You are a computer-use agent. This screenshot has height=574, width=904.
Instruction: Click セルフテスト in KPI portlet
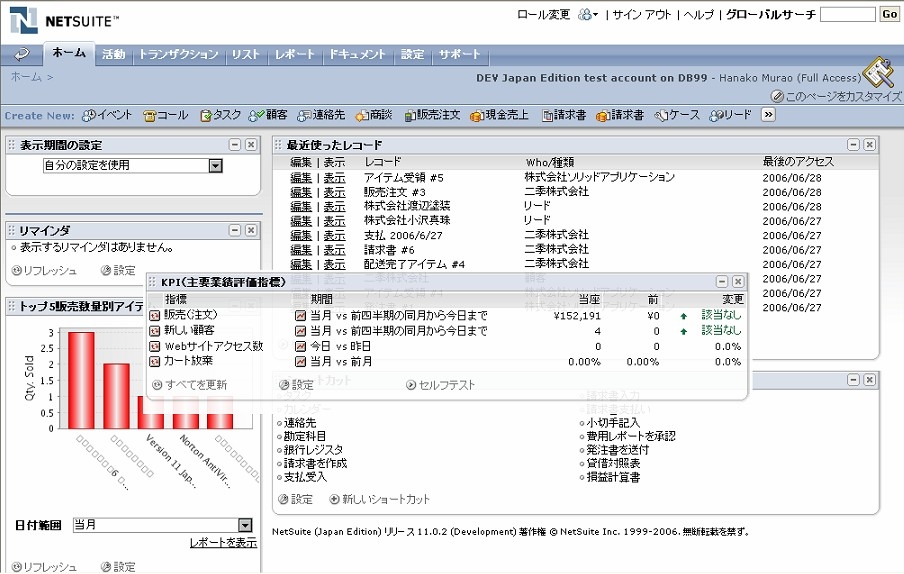click(x=440, y=385)
